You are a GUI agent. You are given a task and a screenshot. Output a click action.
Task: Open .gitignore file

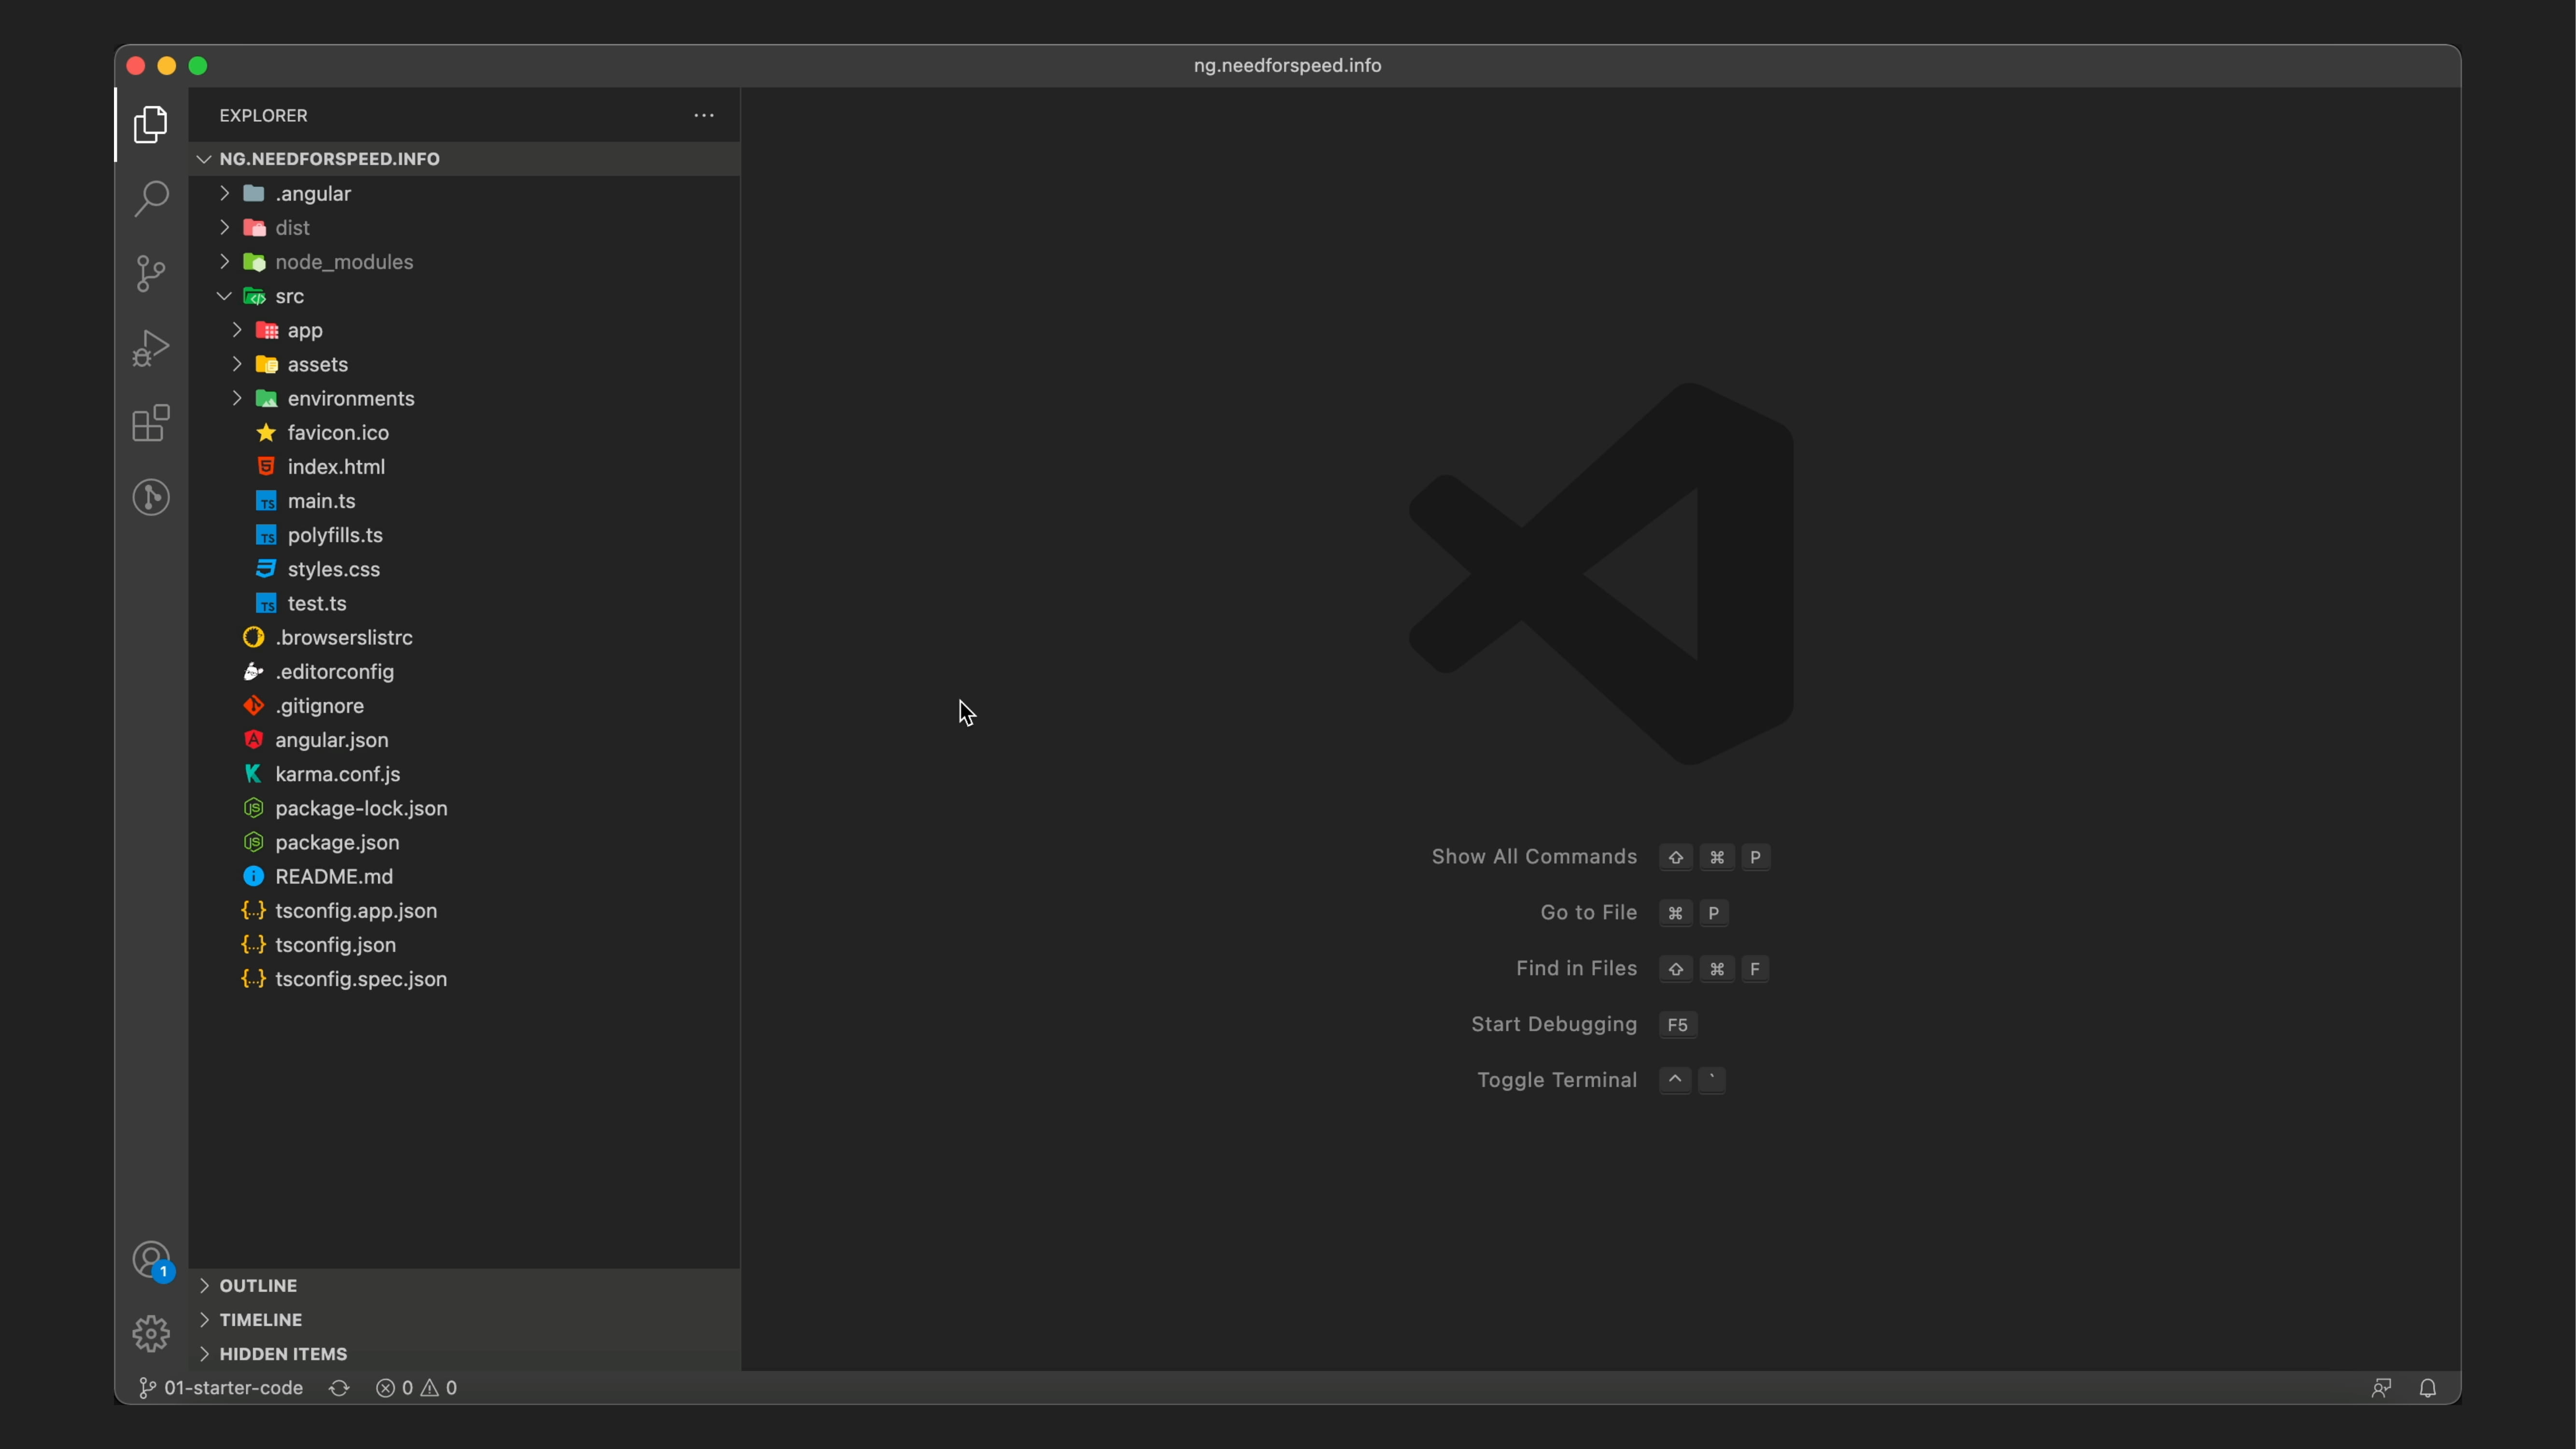point(465,706)
